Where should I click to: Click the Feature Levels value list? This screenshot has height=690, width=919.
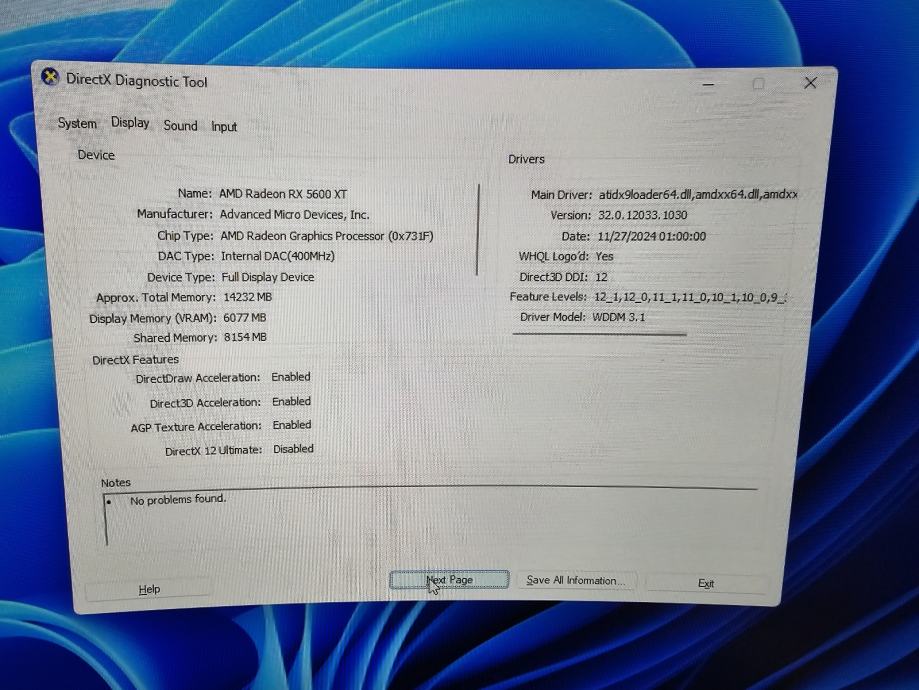coord(690,297)
